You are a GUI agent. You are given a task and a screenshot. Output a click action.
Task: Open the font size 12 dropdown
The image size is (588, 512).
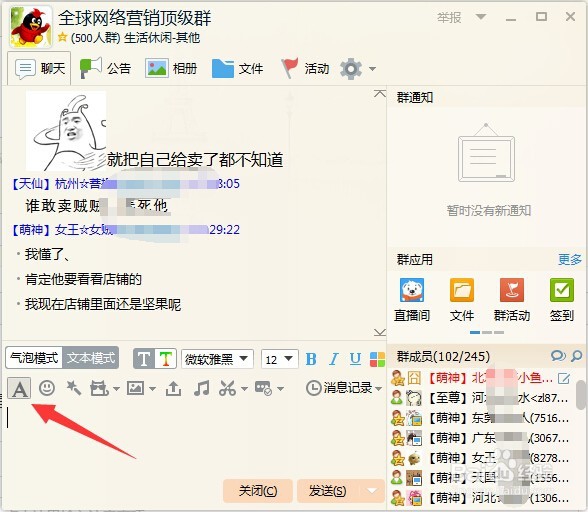click(x=279, y=359)
